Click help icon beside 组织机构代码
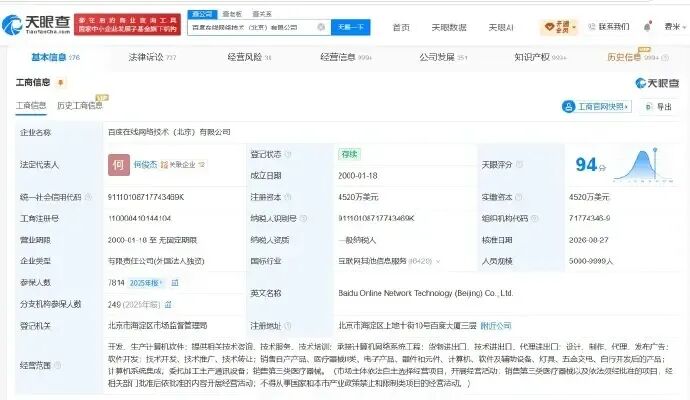690x400 pixels. point(535,218)
